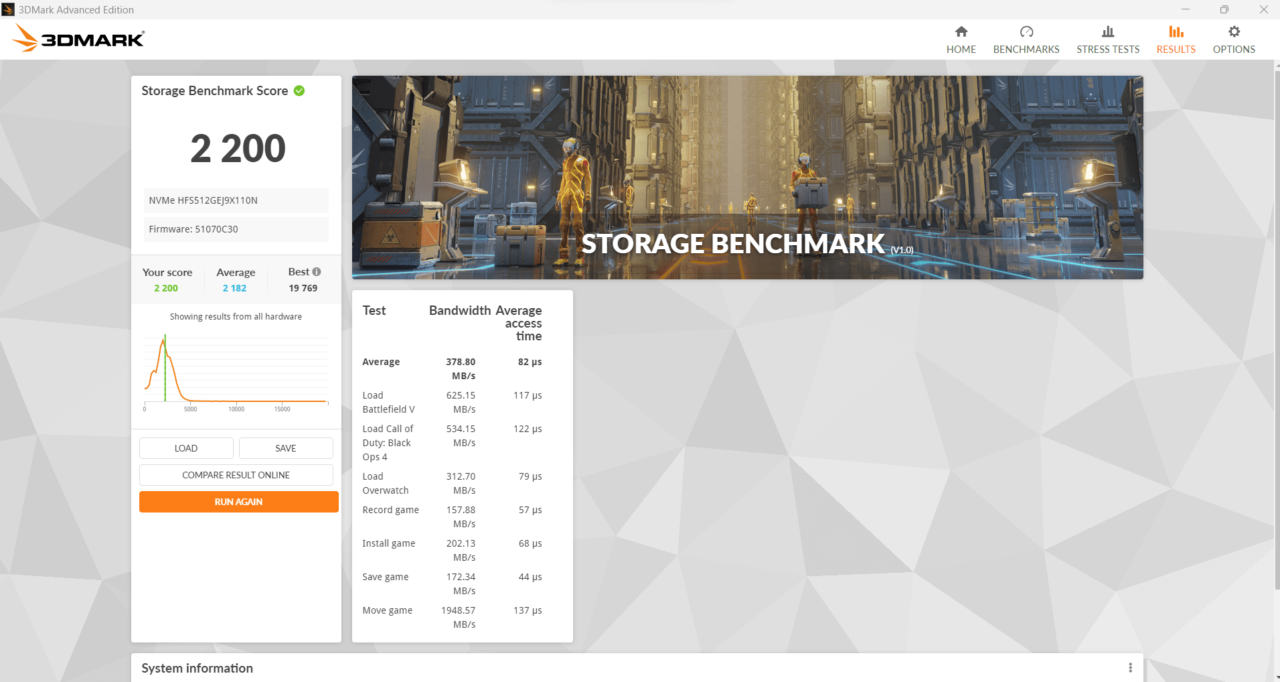Screen dimensions: 1280x682
Task: Click the Results orange chart icon
Action: point(1175,32)
